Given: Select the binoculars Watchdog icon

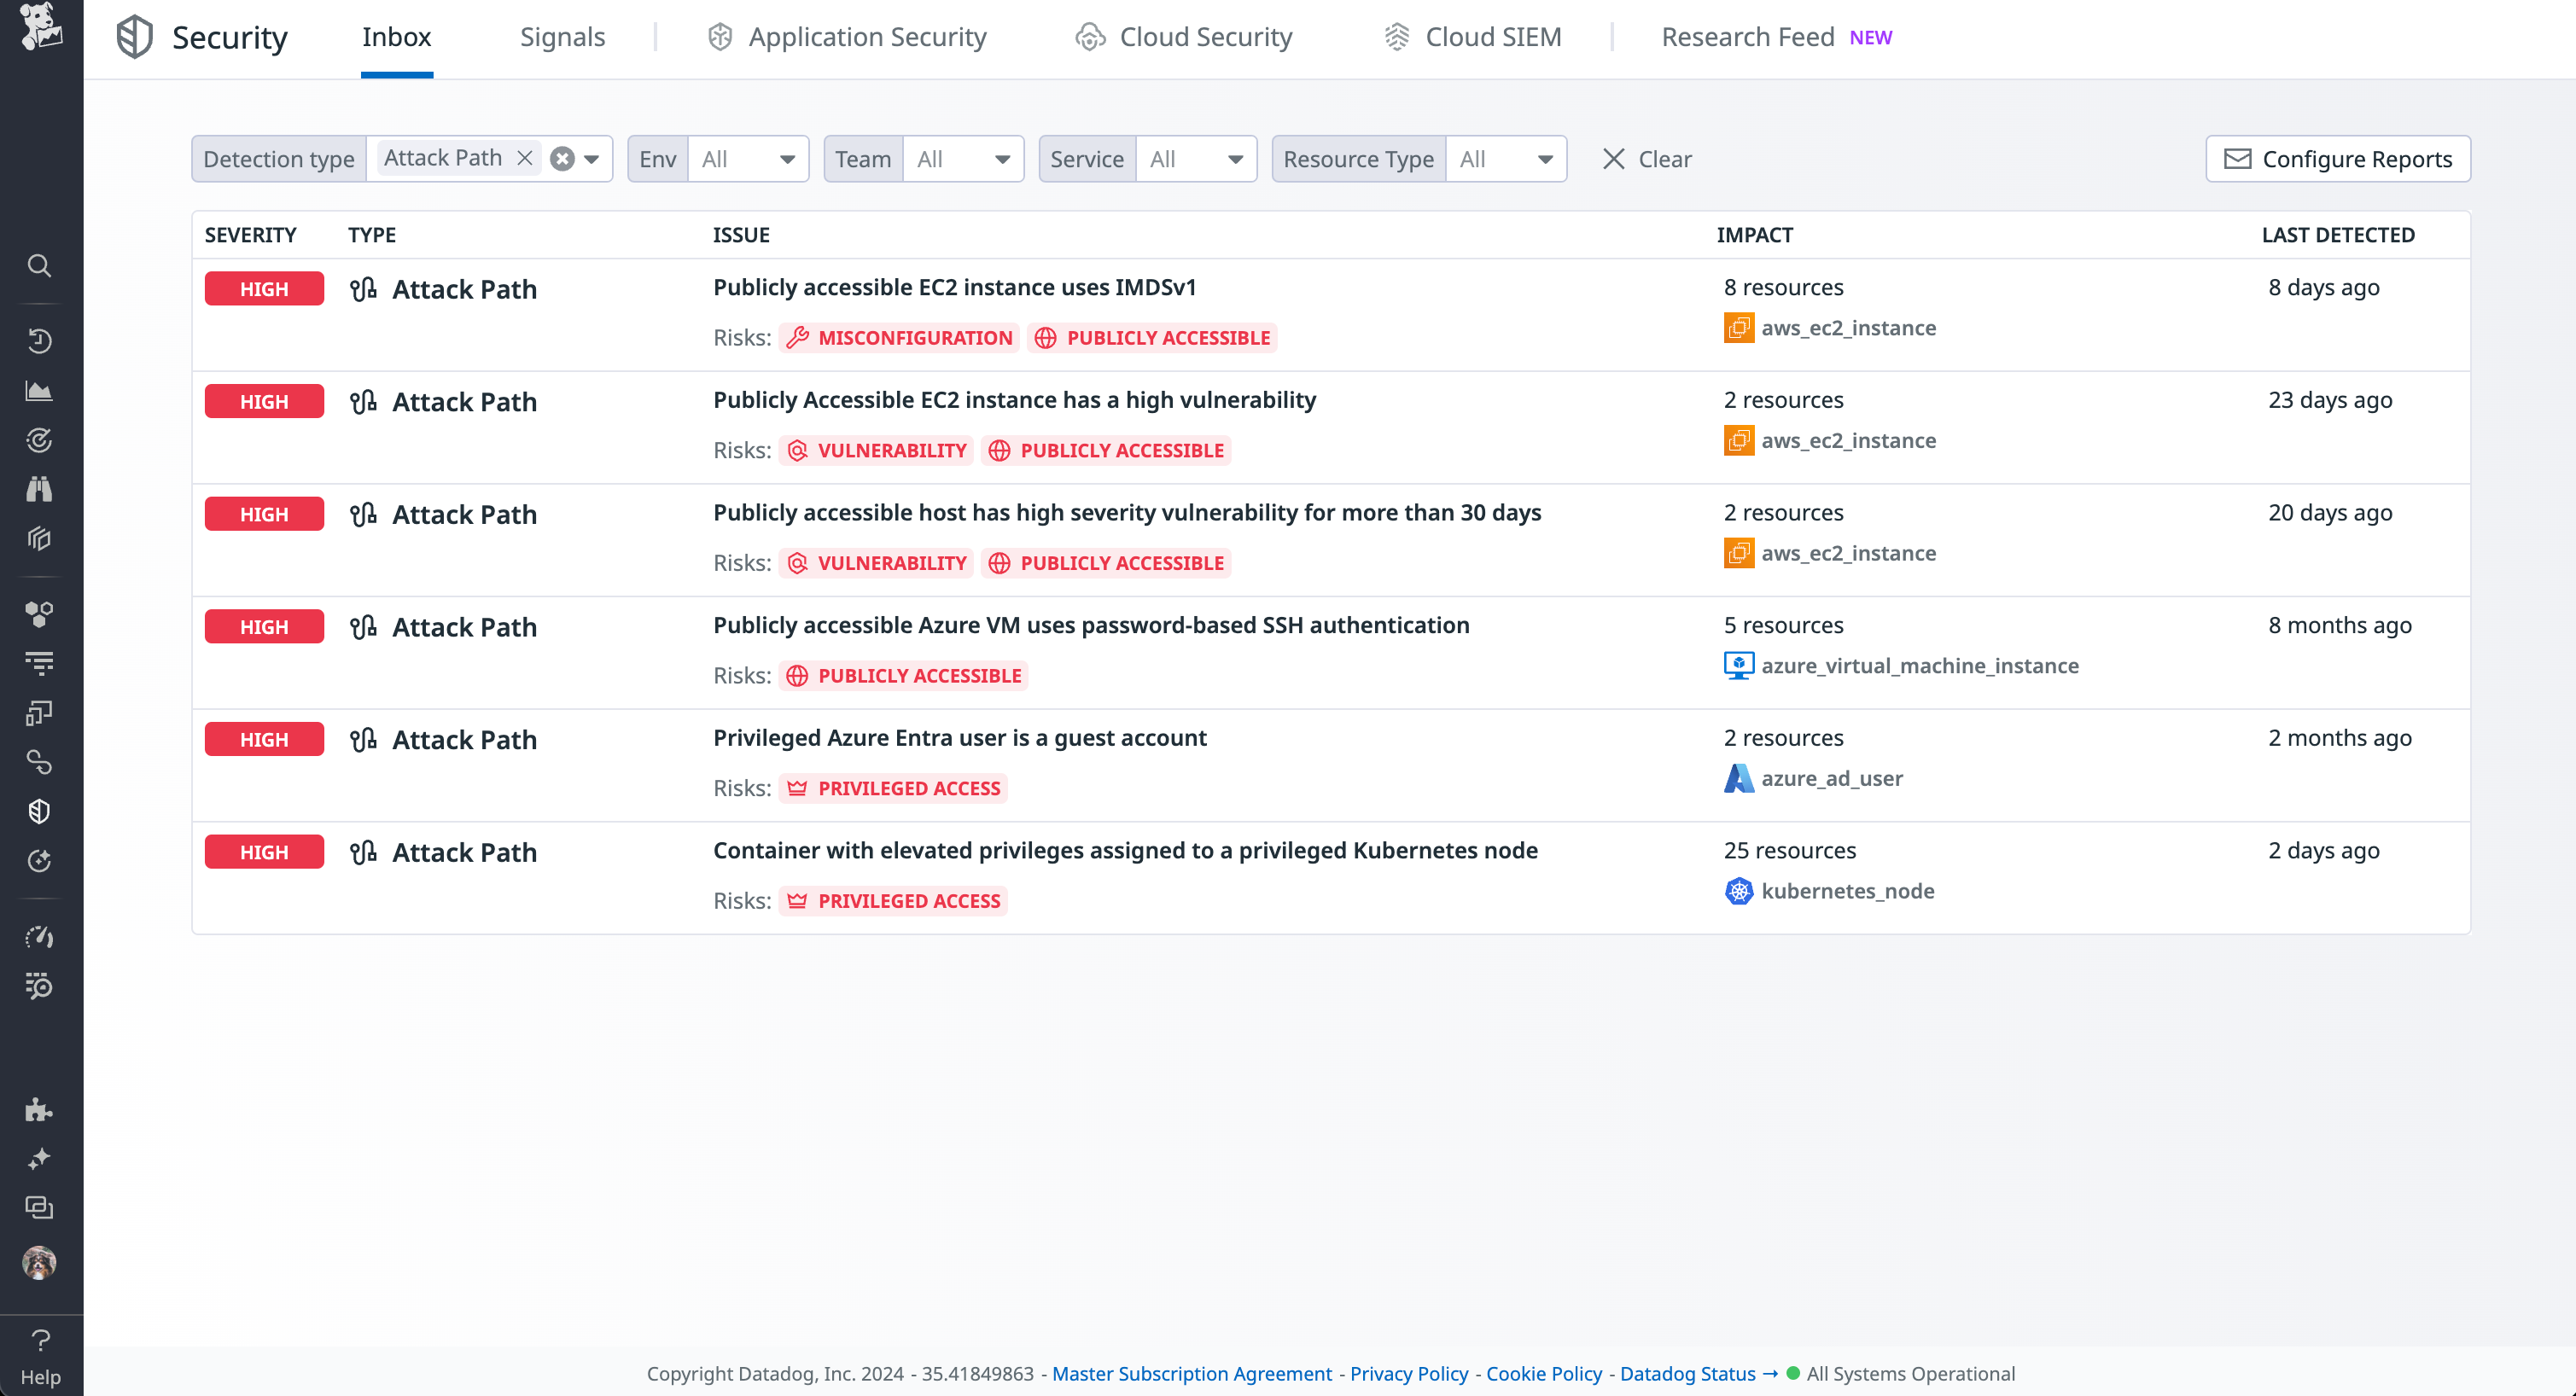Looking at the screenshot, I should pos(39,488).
